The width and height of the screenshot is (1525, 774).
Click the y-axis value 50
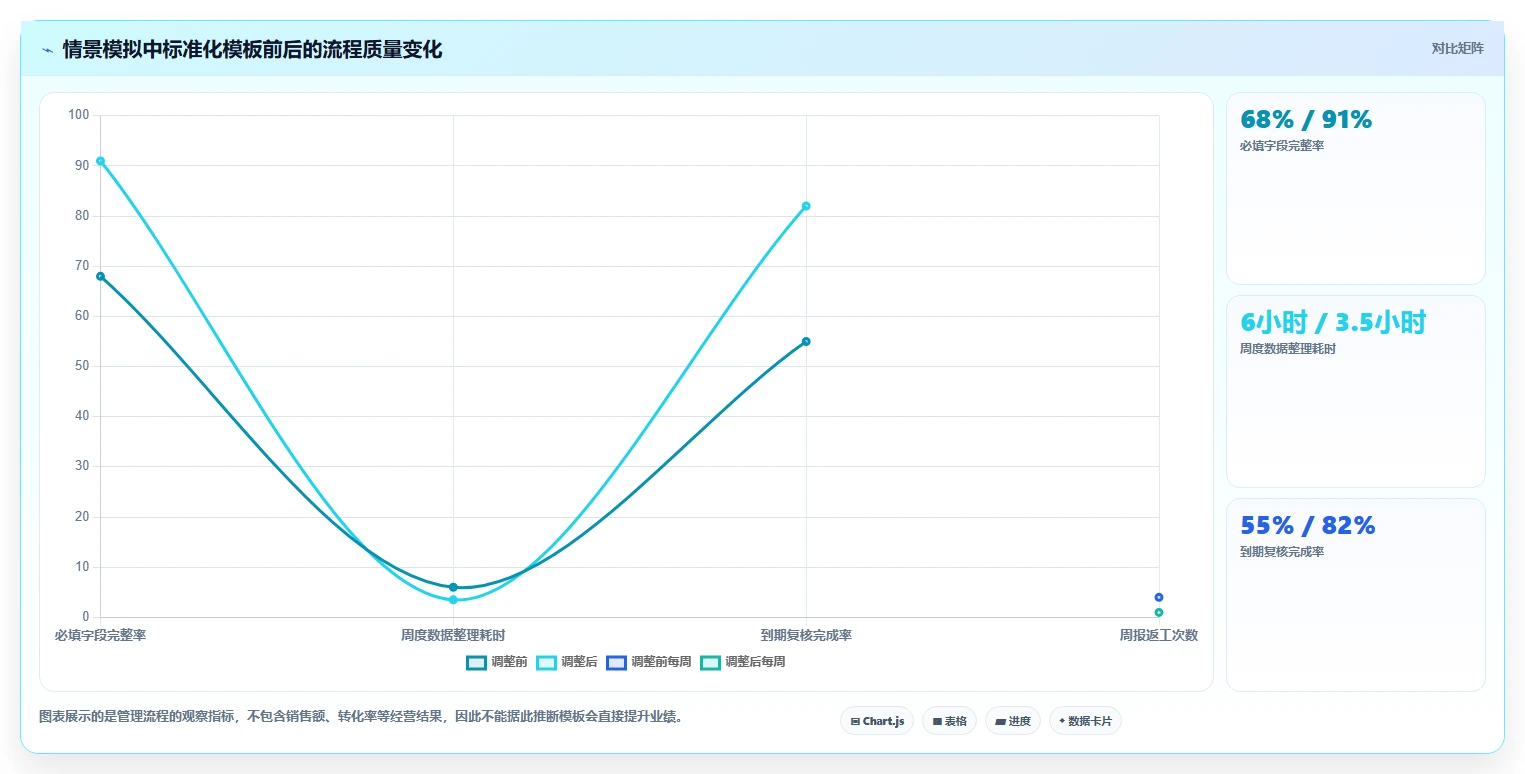tap(82, 366)
